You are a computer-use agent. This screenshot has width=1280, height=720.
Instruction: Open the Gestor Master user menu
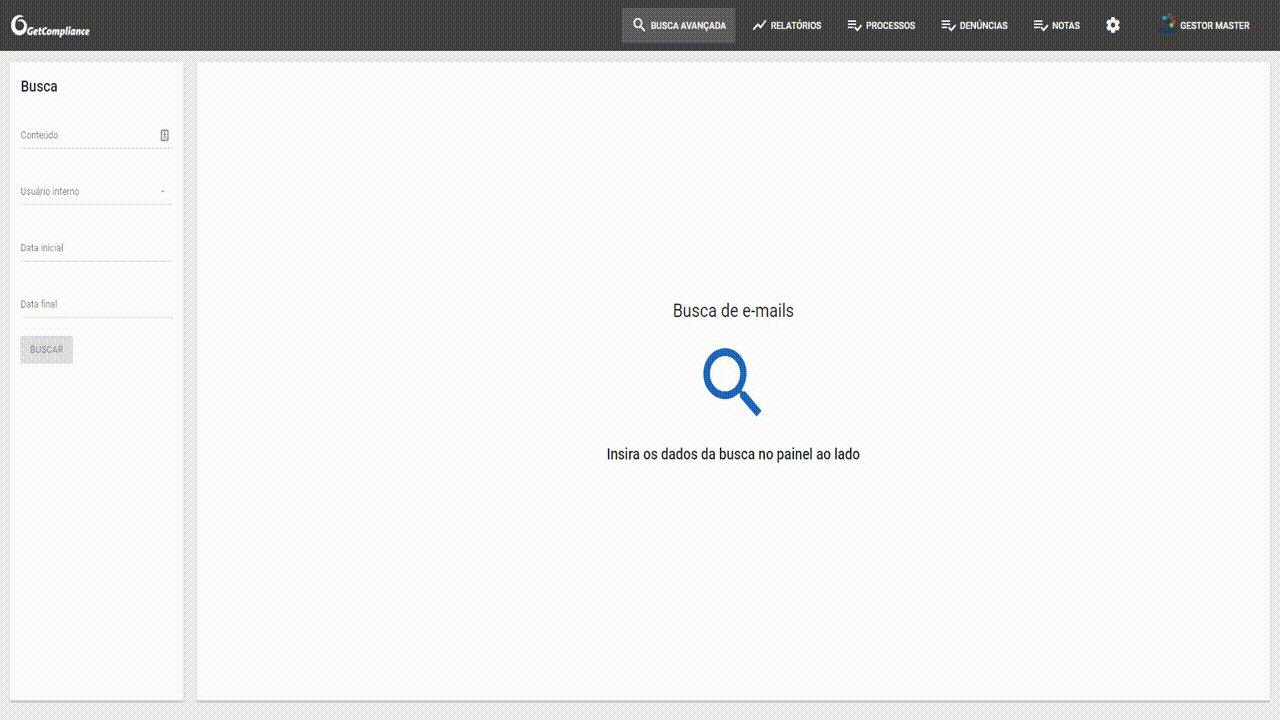tap(1214, 26)
